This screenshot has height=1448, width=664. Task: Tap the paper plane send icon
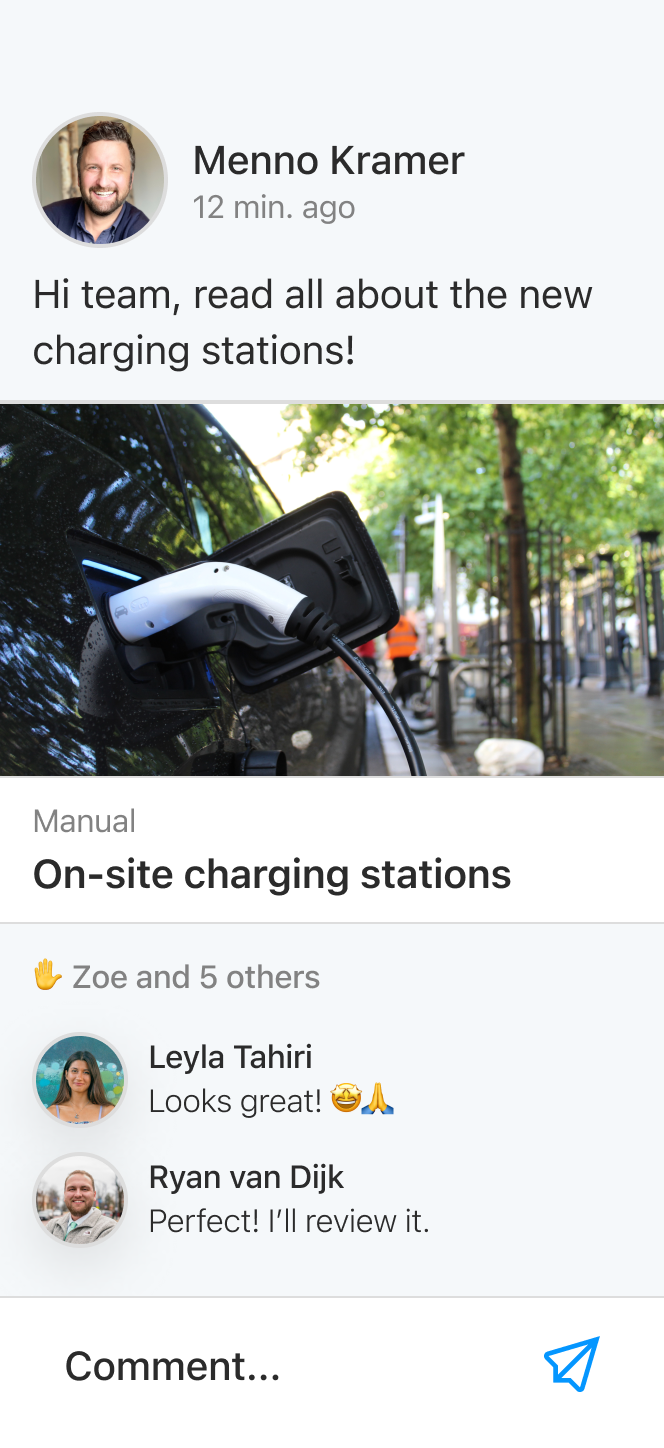pos(571,1365)
